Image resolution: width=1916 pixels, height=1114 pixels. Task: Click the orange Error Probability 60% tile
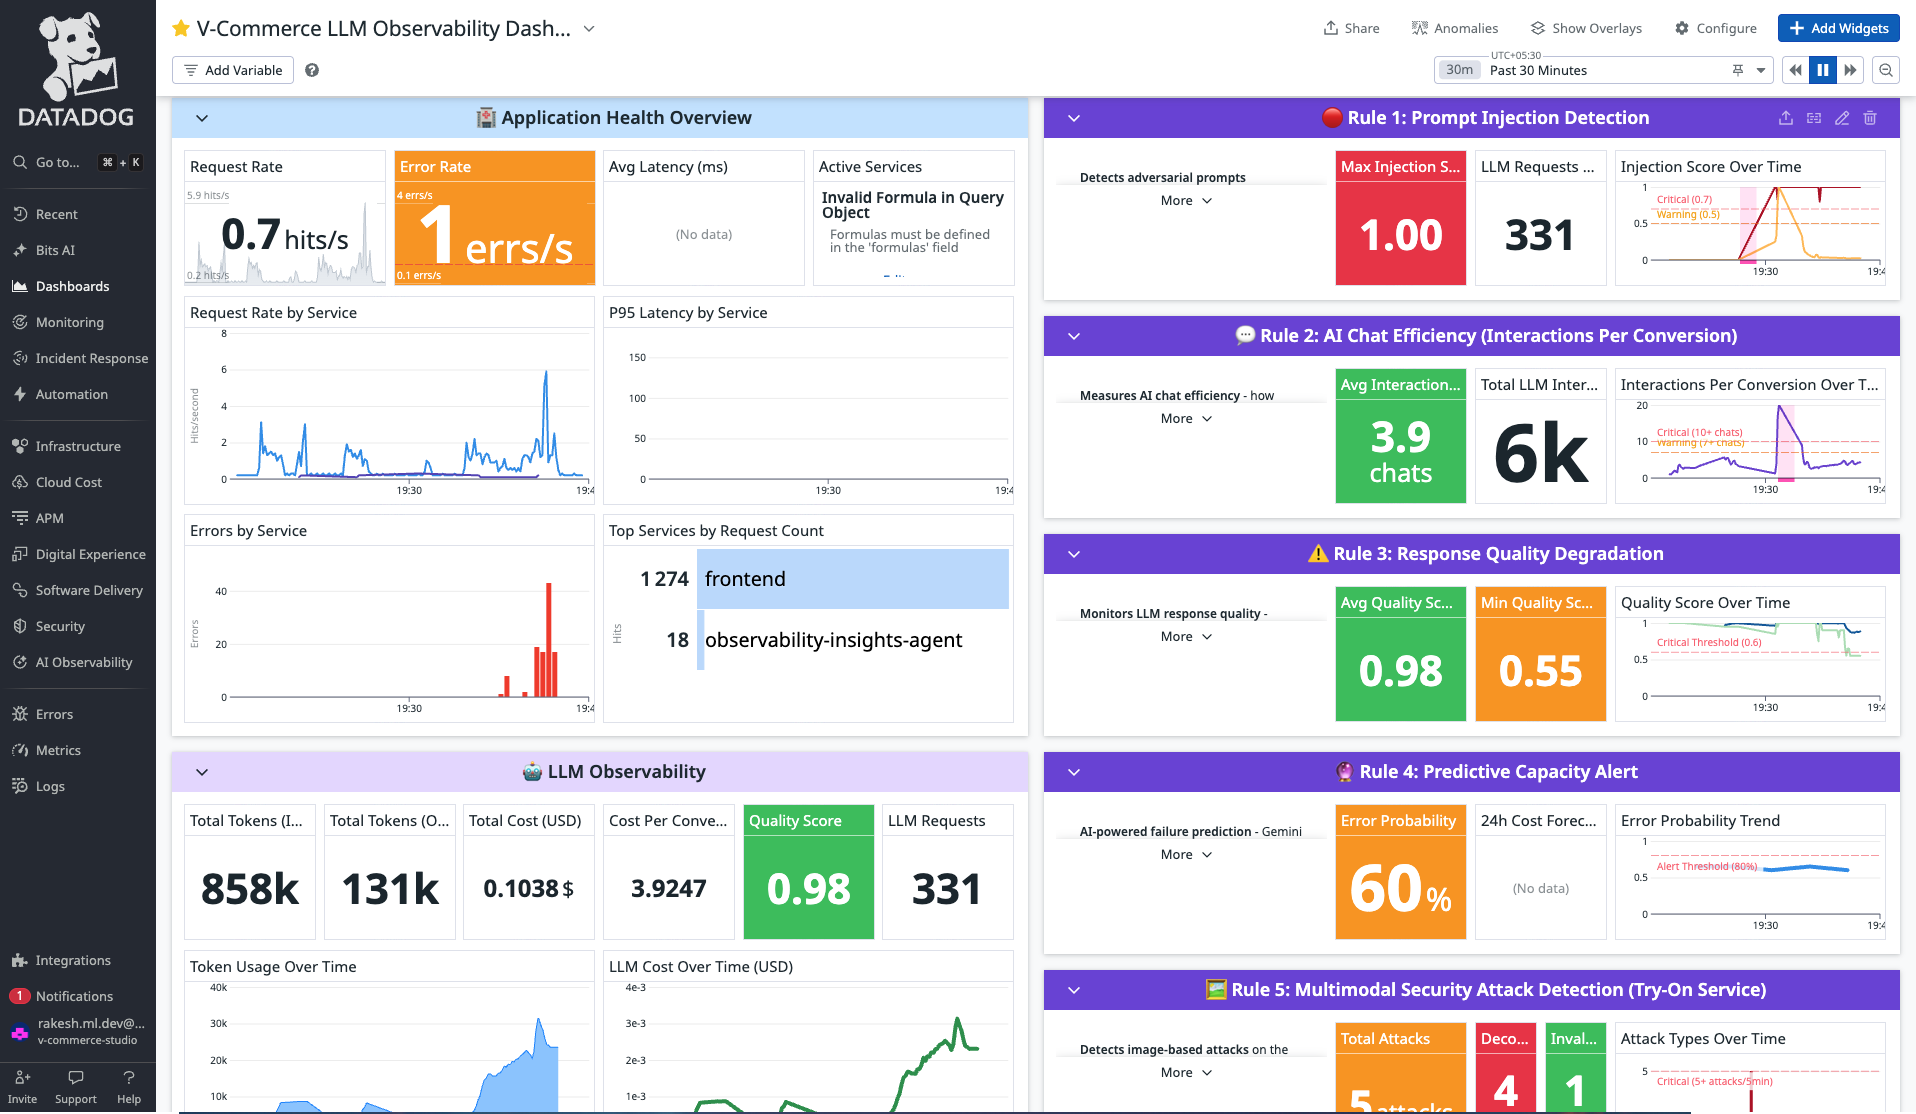1400,872
